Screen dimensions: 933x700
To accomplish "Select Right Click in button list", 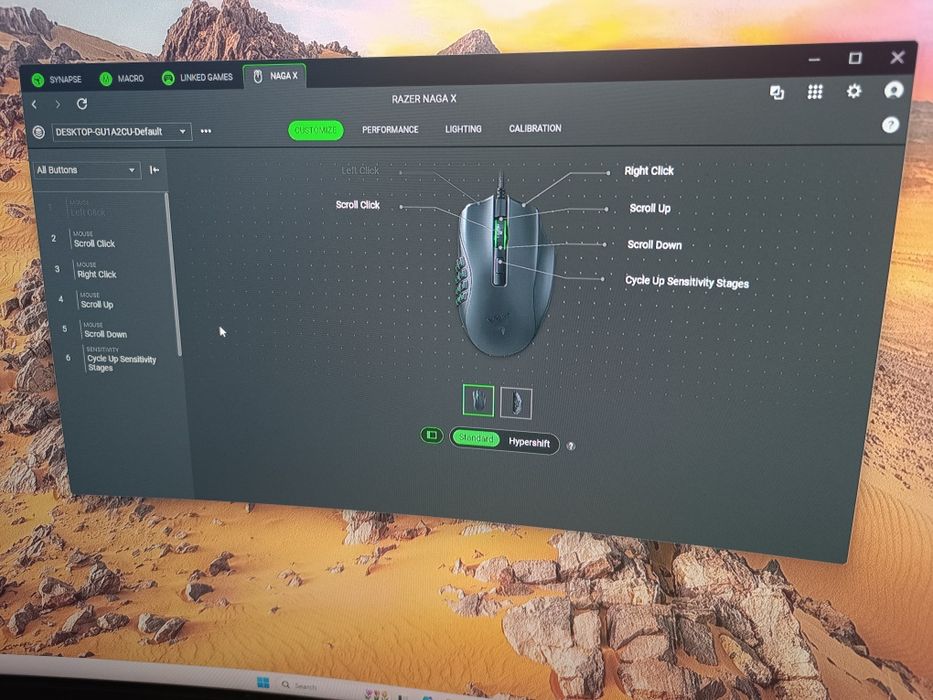I will (96, 270).
